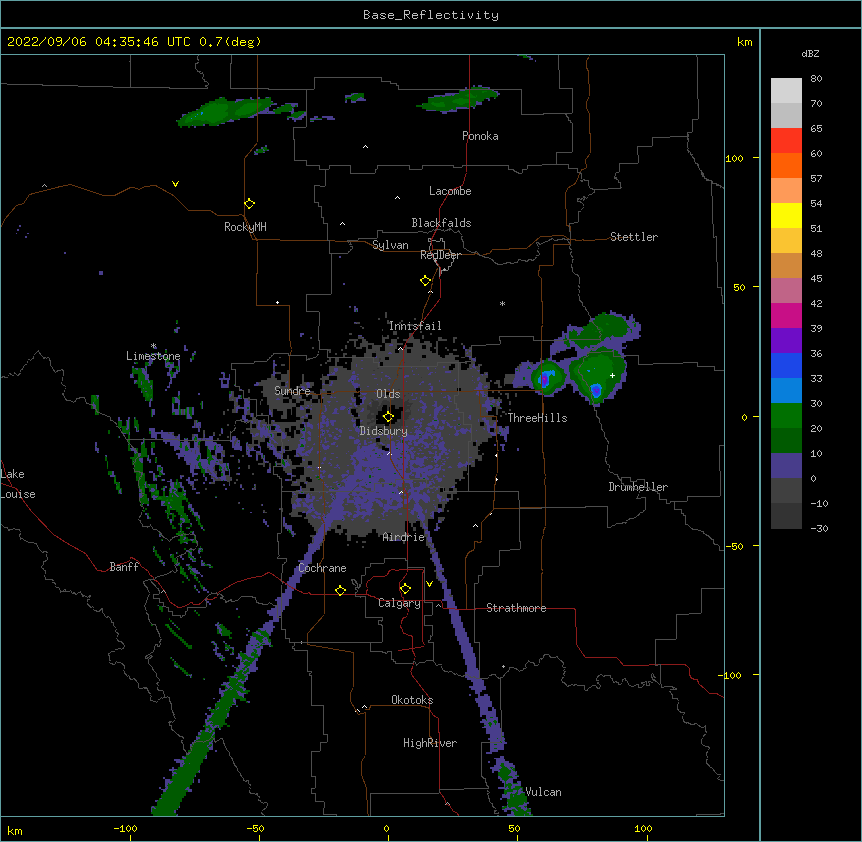Pick the violet 36-39 dBZ legend swatch
The image size is (862, 842).
[x=786, y=341]
